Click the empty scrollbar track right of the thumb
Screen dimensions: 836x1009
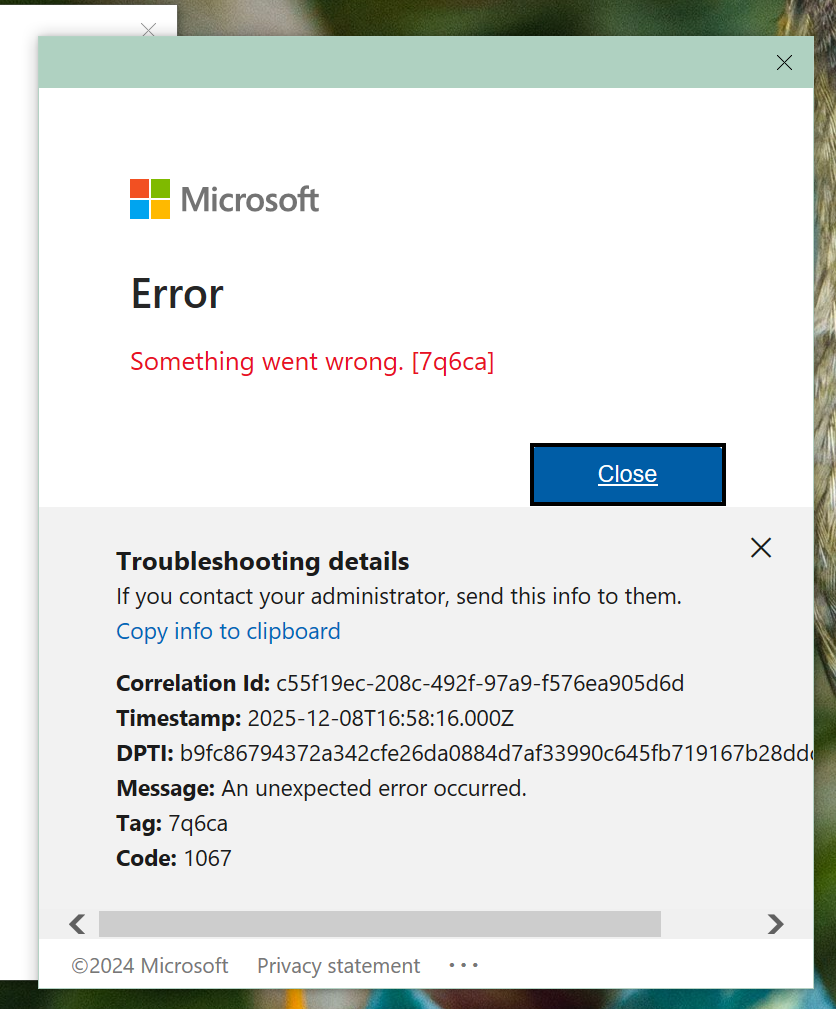pos(712,924)
